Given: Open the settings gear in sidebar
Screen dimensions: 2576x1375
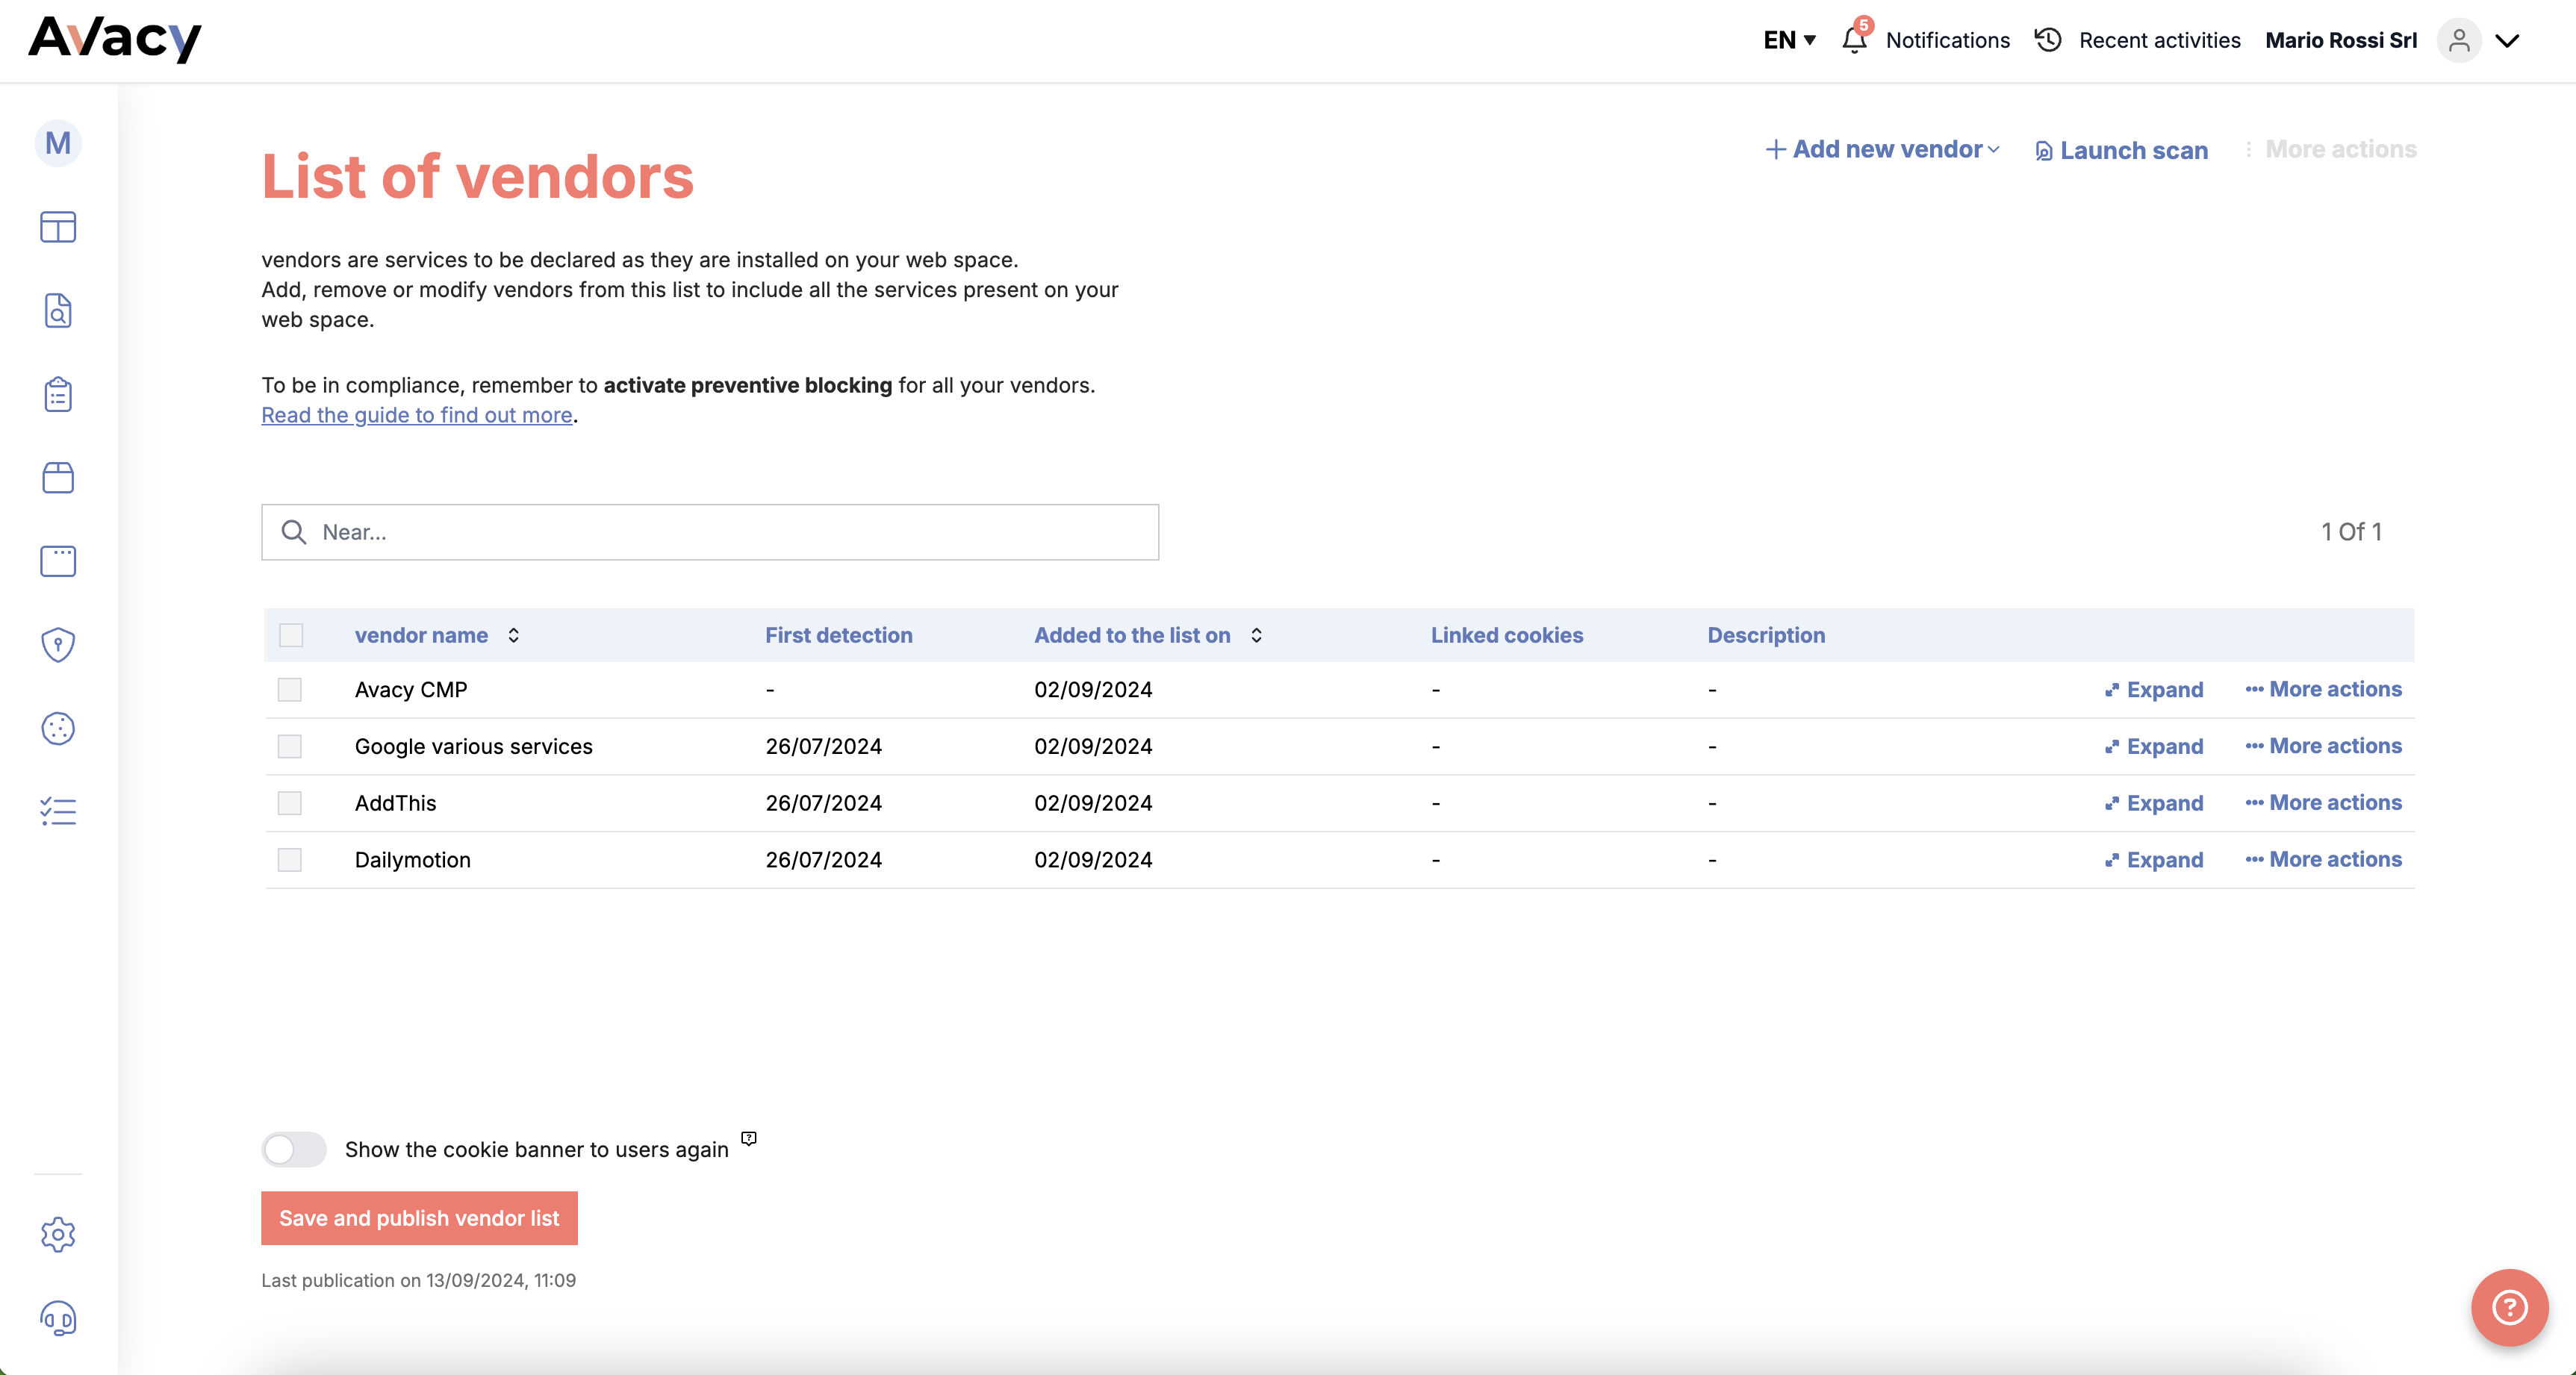Looking at the screenshot, I should point(58,1234).
